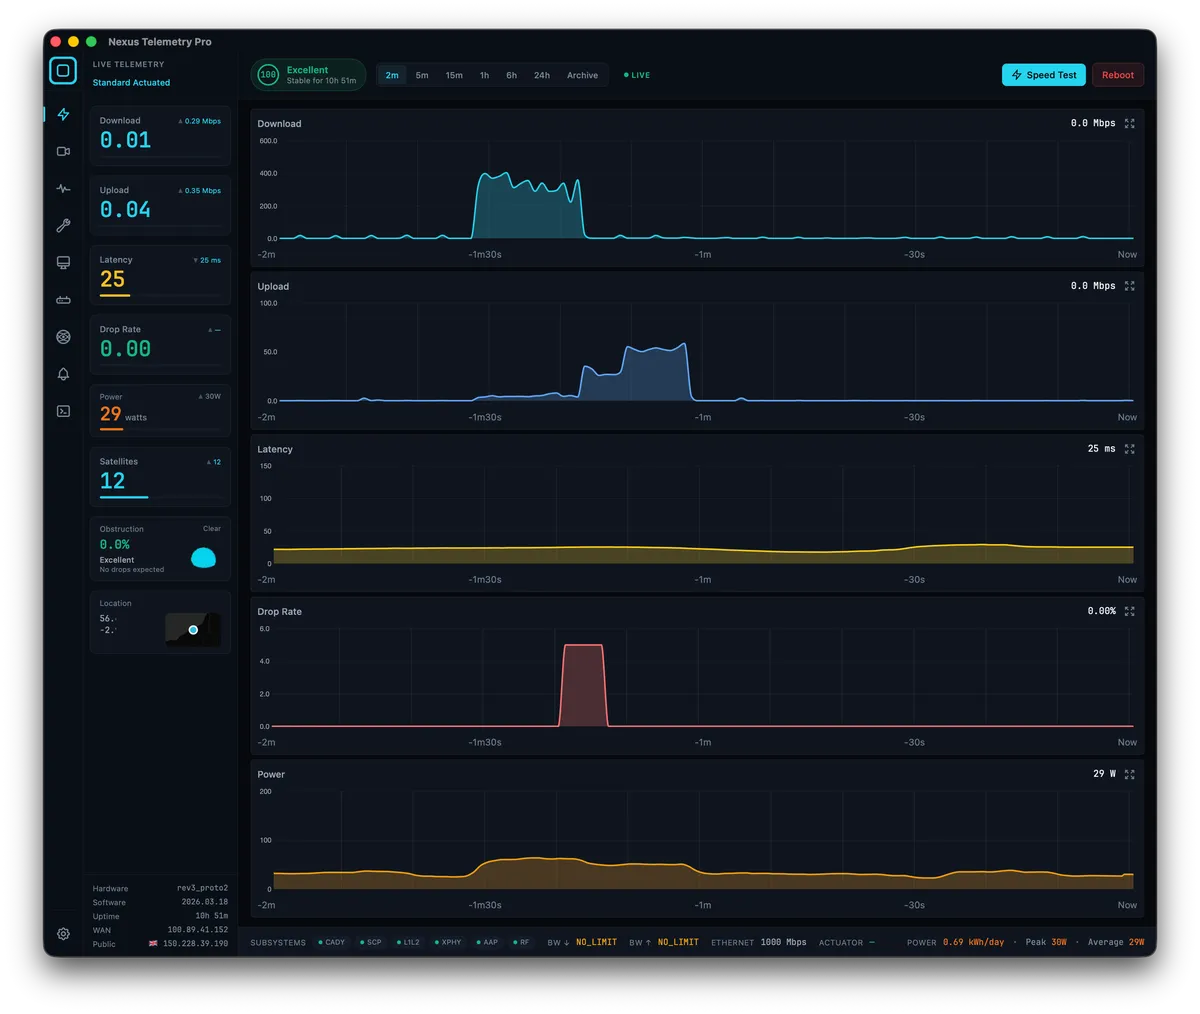
Task: Click the cyan obstruction indicator circle
Action: pyautogui.click(x=203, y=559)
